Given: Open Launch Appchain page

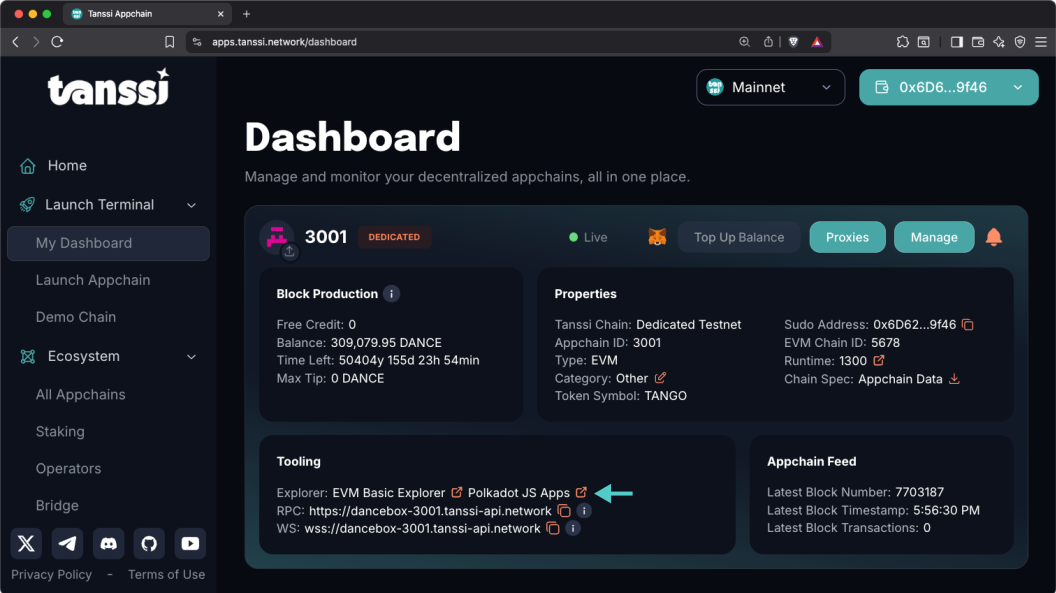Looking at the screenshot, I should [x=93, y=280].
